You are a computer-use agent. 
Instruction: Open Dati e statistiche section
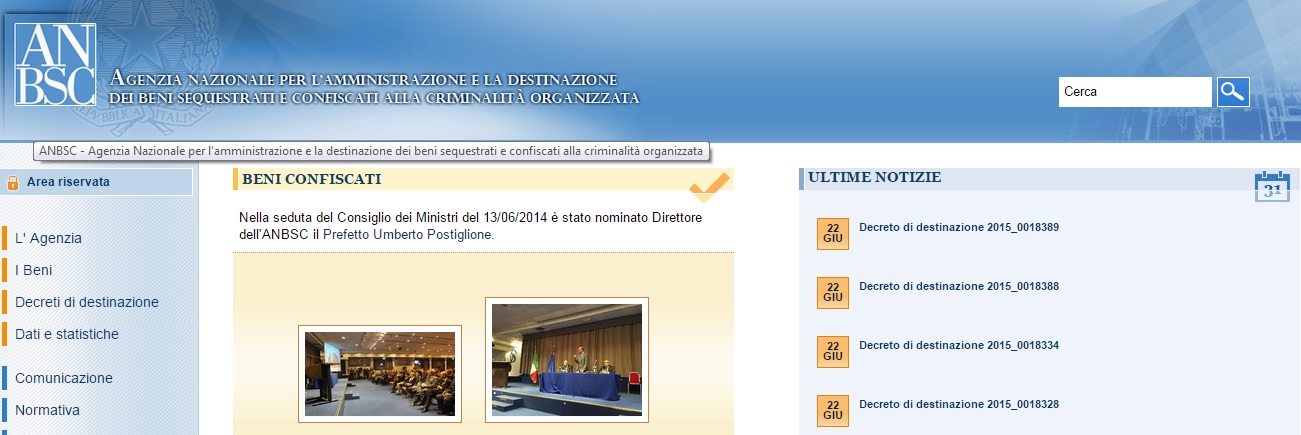click(x=67, y=334)
